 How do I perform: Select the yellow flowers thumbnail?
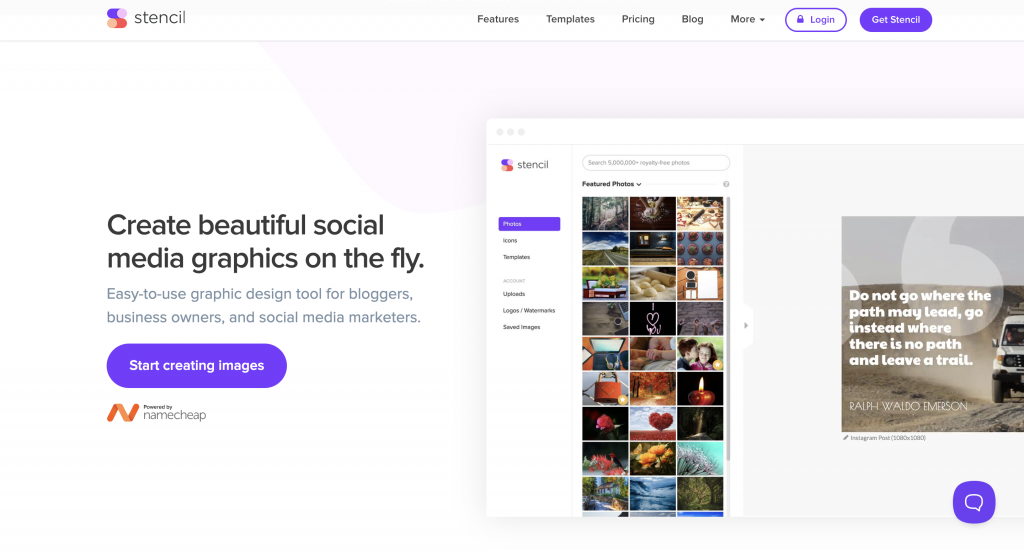pyautogui.click(x=652, y=459)
